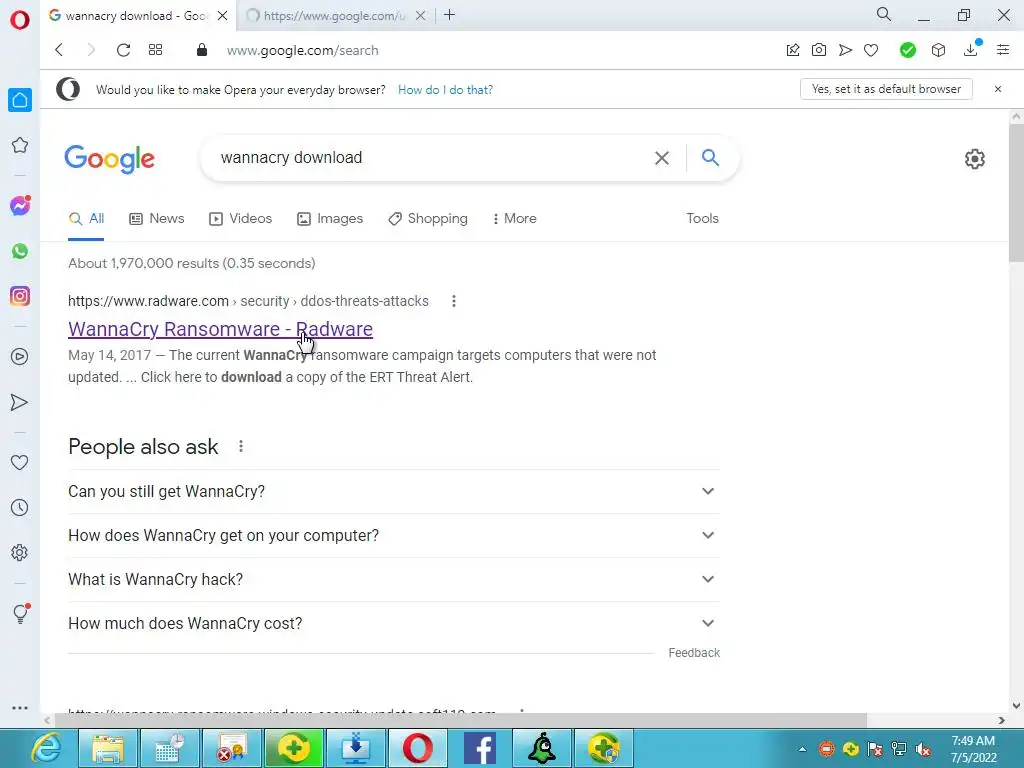View site security padlock info
This screenshot has height=768, width=1024.
click(x=202, y=50)
